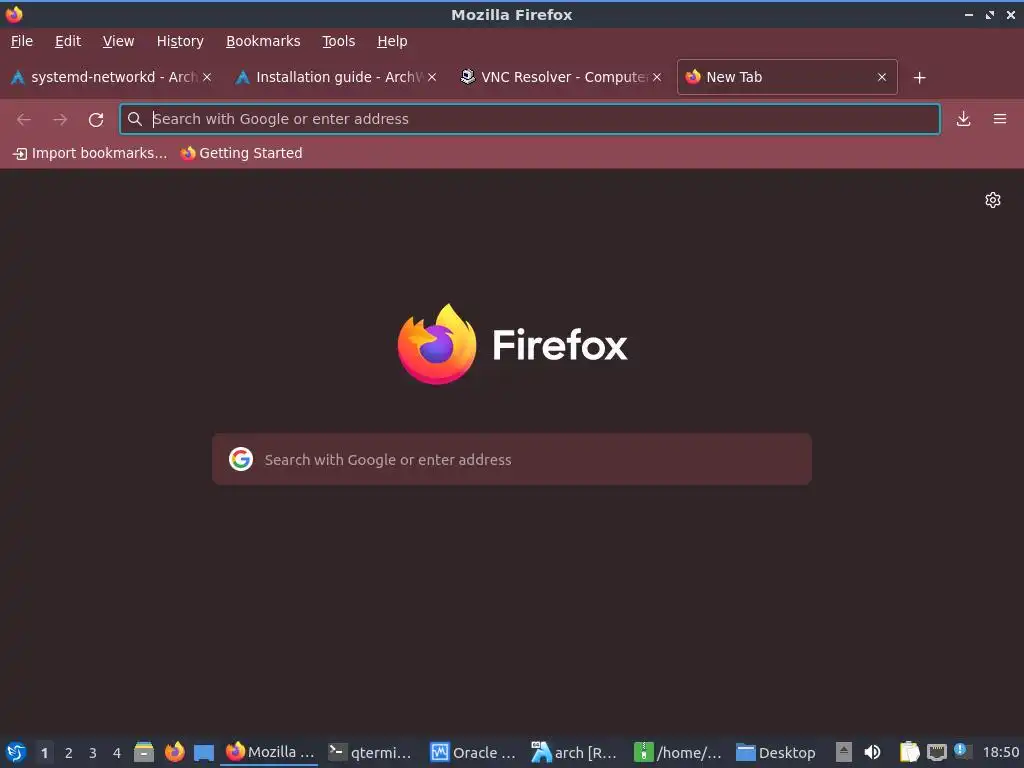The height and width of the screenshot is (768, 1024).
Task: Focus the center page search box
Action: 512,459
